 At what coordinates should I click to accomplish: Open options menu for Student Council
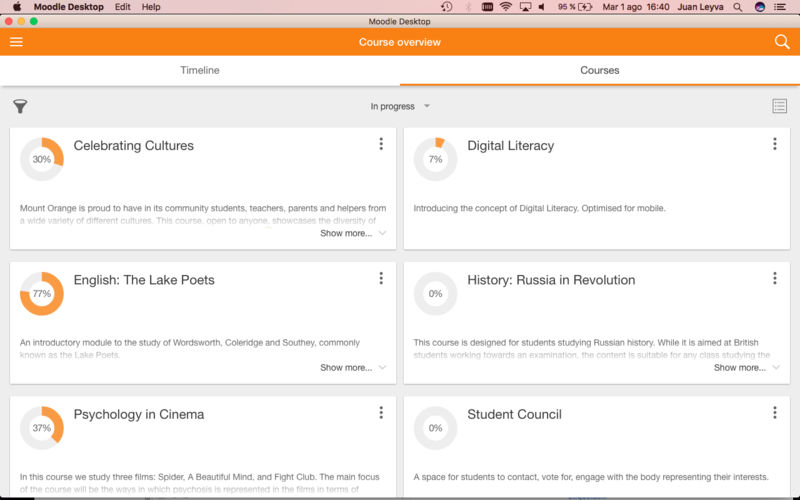pos(774,413)
